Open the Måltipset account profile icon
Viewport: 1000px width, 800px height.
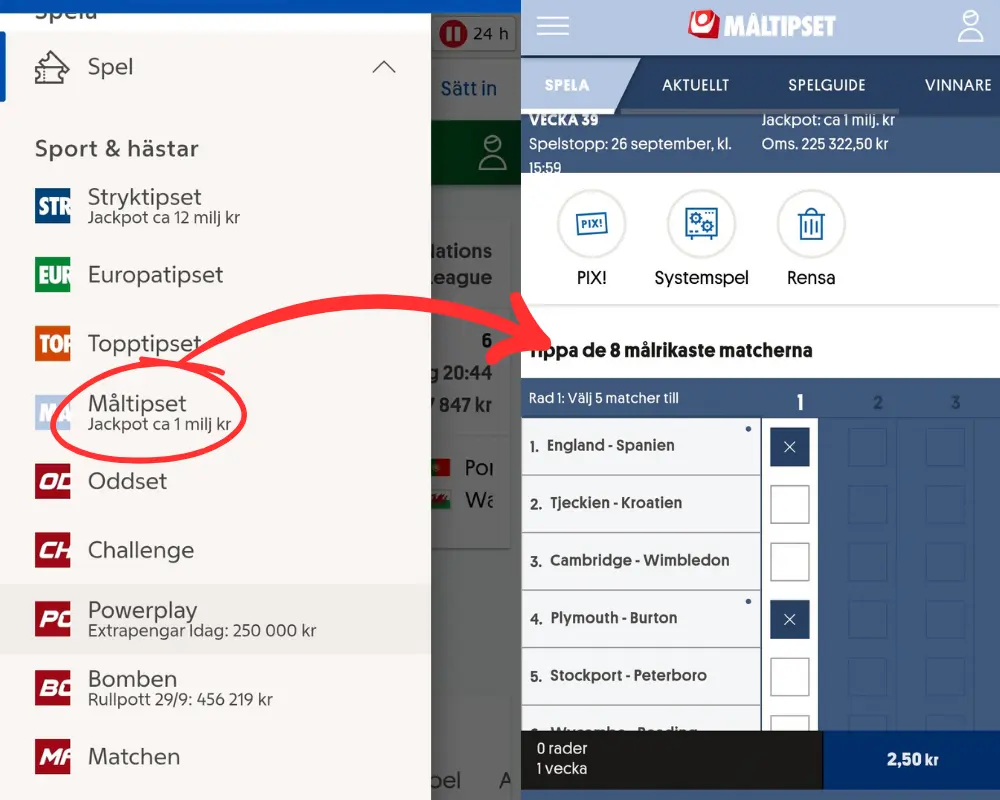tap(970, 26)
